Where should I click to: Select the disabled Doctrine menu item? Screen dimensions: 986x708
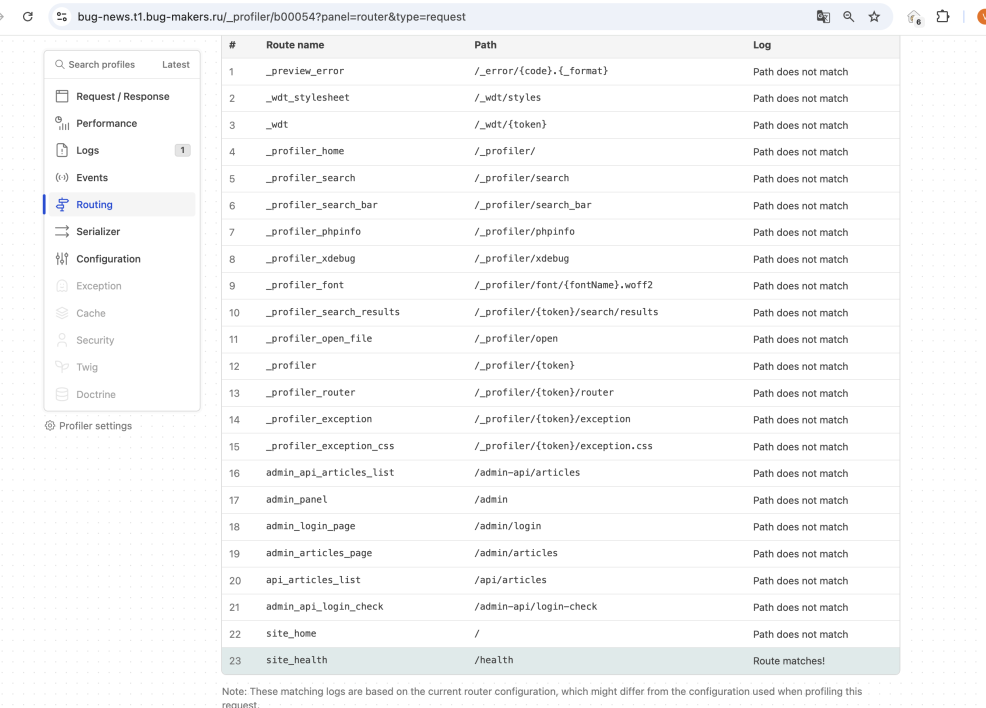pyautogui.click(x=122, y=394)
